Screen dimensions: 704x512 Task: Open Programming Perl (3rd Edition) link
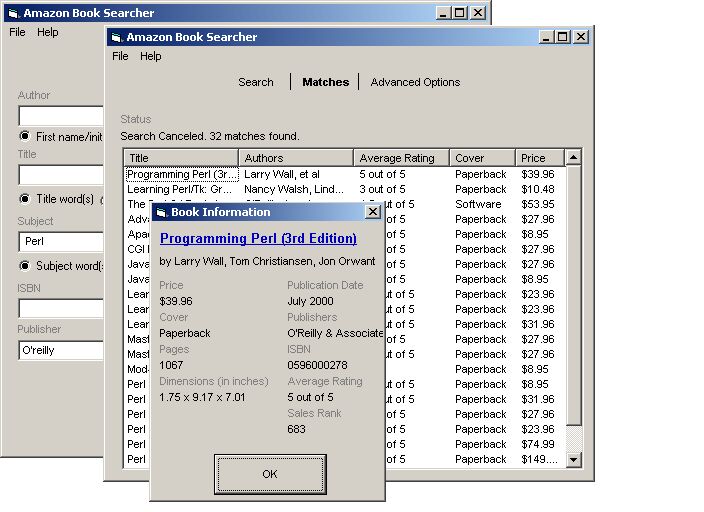click(258, 238)
